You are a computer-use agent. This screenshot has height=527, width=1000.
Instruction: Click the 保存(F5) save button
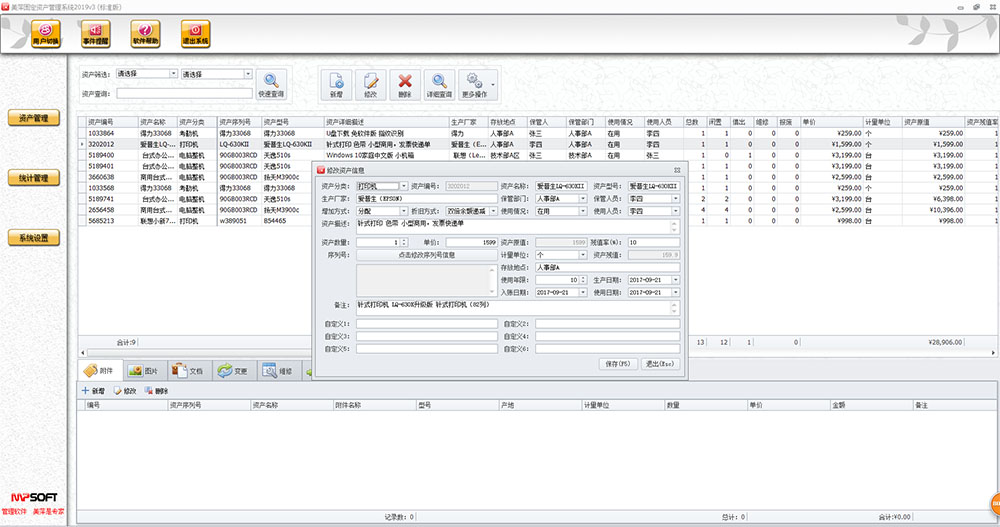(x=616, y=363)
